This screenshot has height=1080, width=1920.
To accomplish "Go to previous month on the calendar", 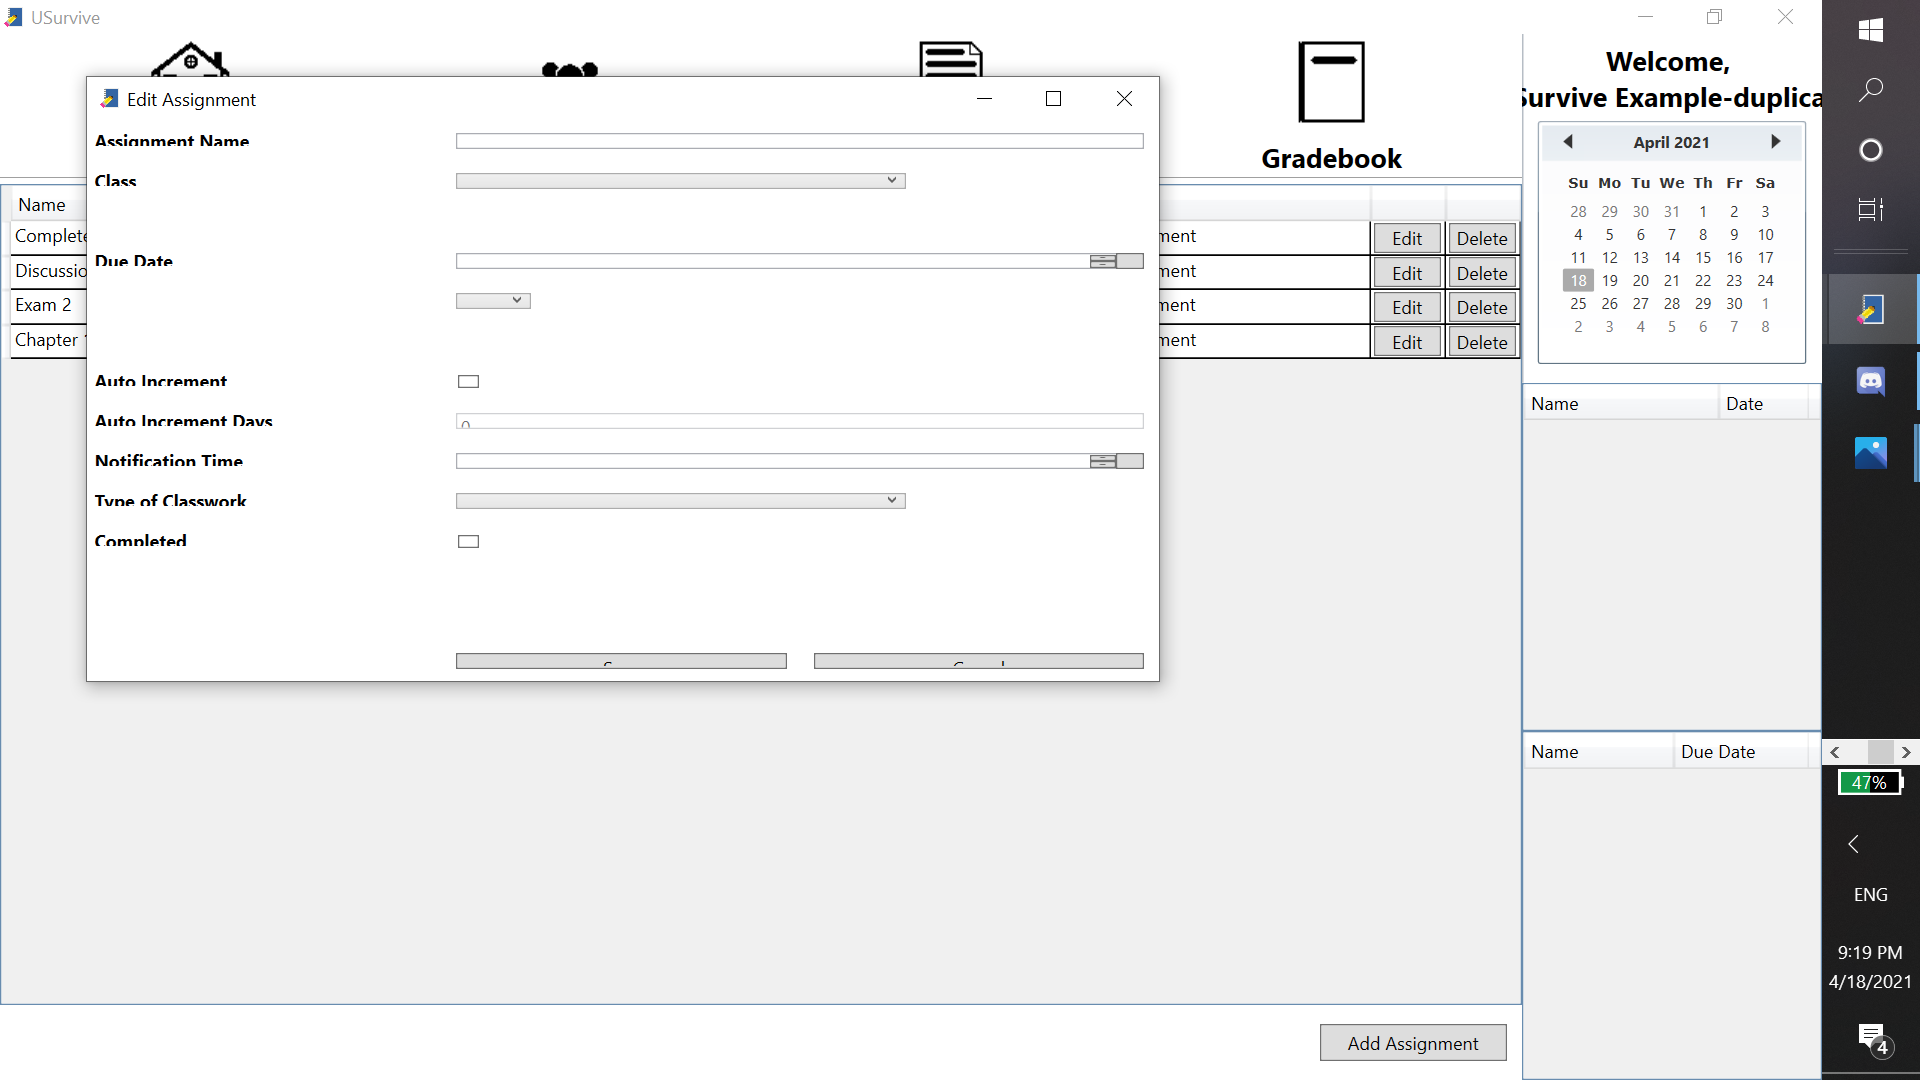I will (x=1567, y=142).
